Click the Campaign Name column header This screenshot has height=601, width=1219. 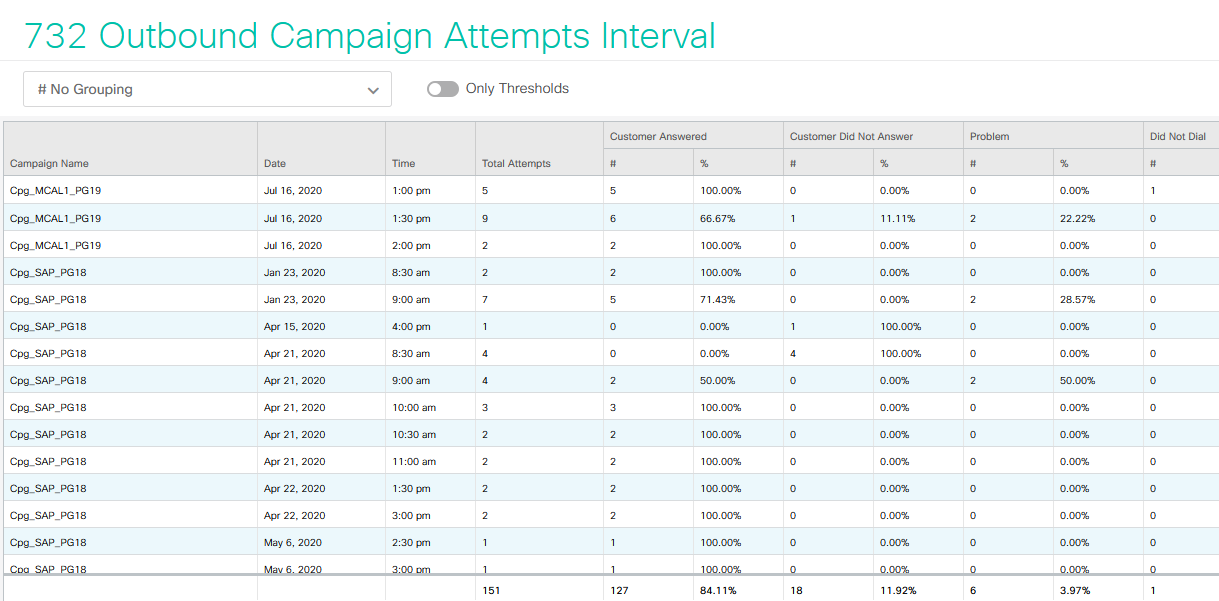(x=49, y=163)
